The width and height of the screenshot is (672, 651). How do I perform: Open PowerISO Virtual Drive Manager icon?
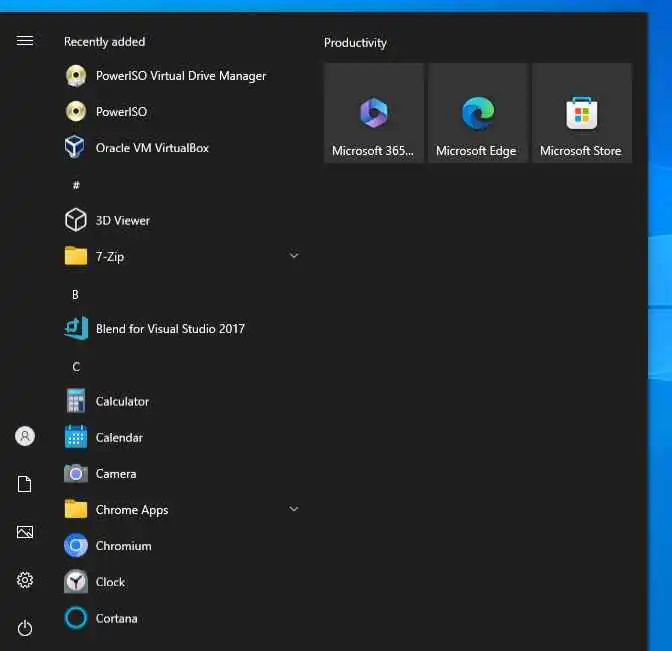click(76, 76)
